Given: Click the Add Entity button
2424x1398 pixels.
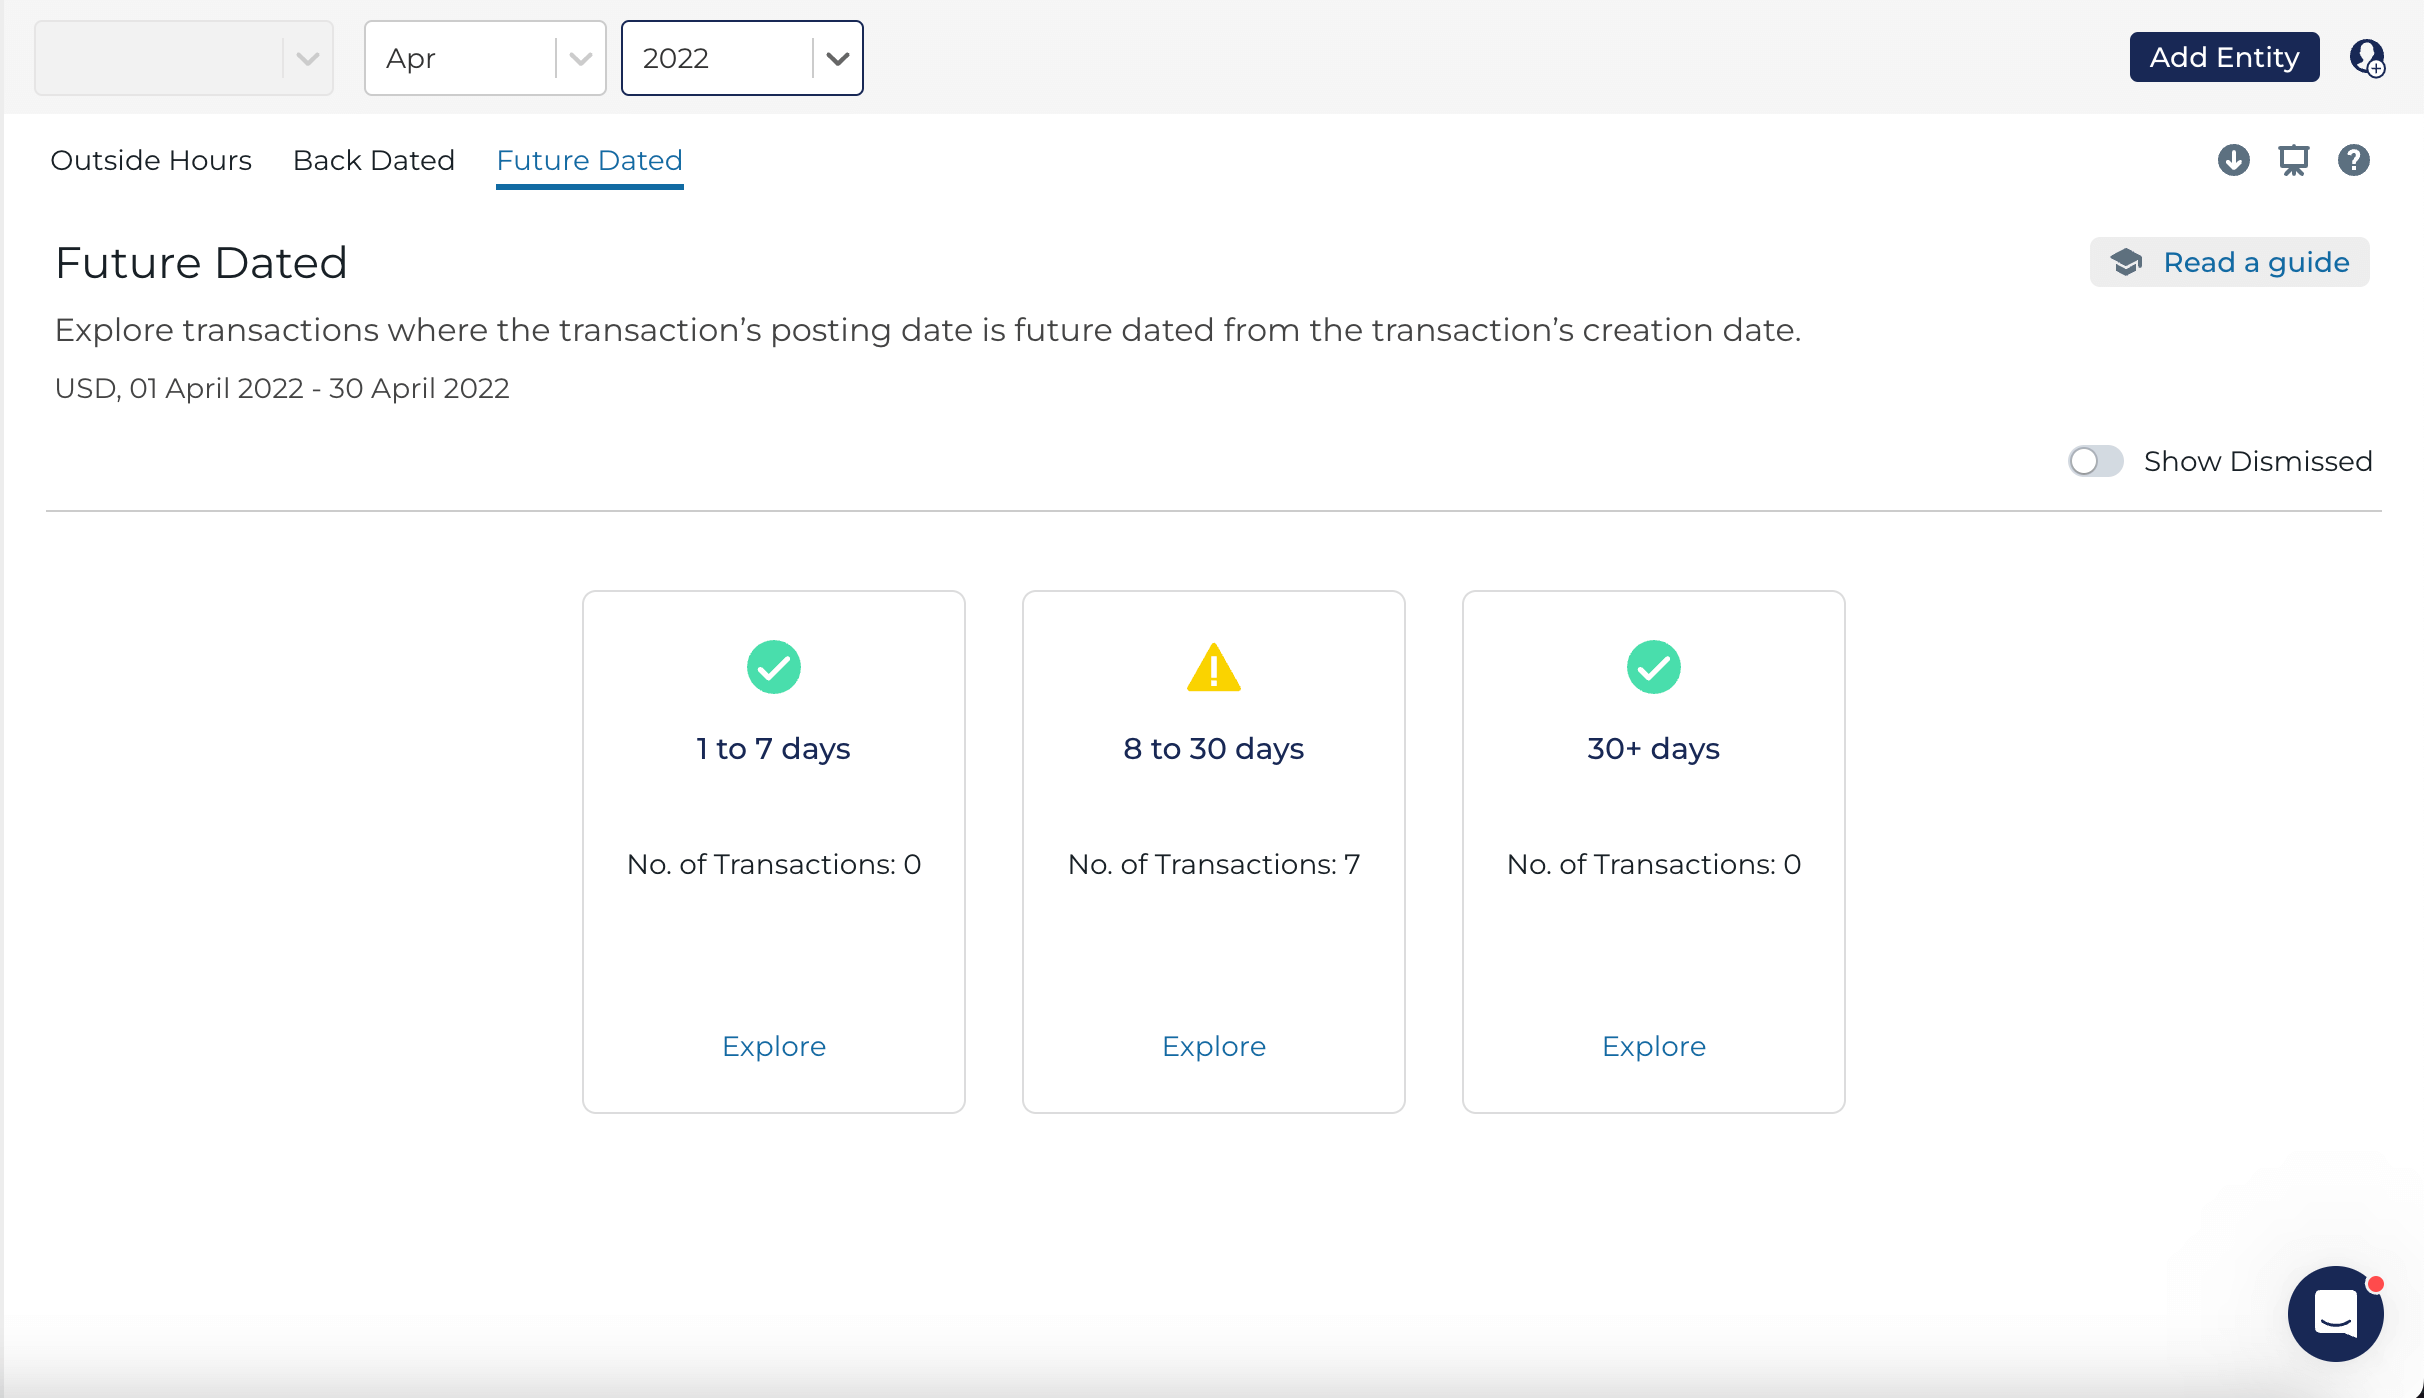Looking at the screenshot, I should click(x=2224, y=57).
